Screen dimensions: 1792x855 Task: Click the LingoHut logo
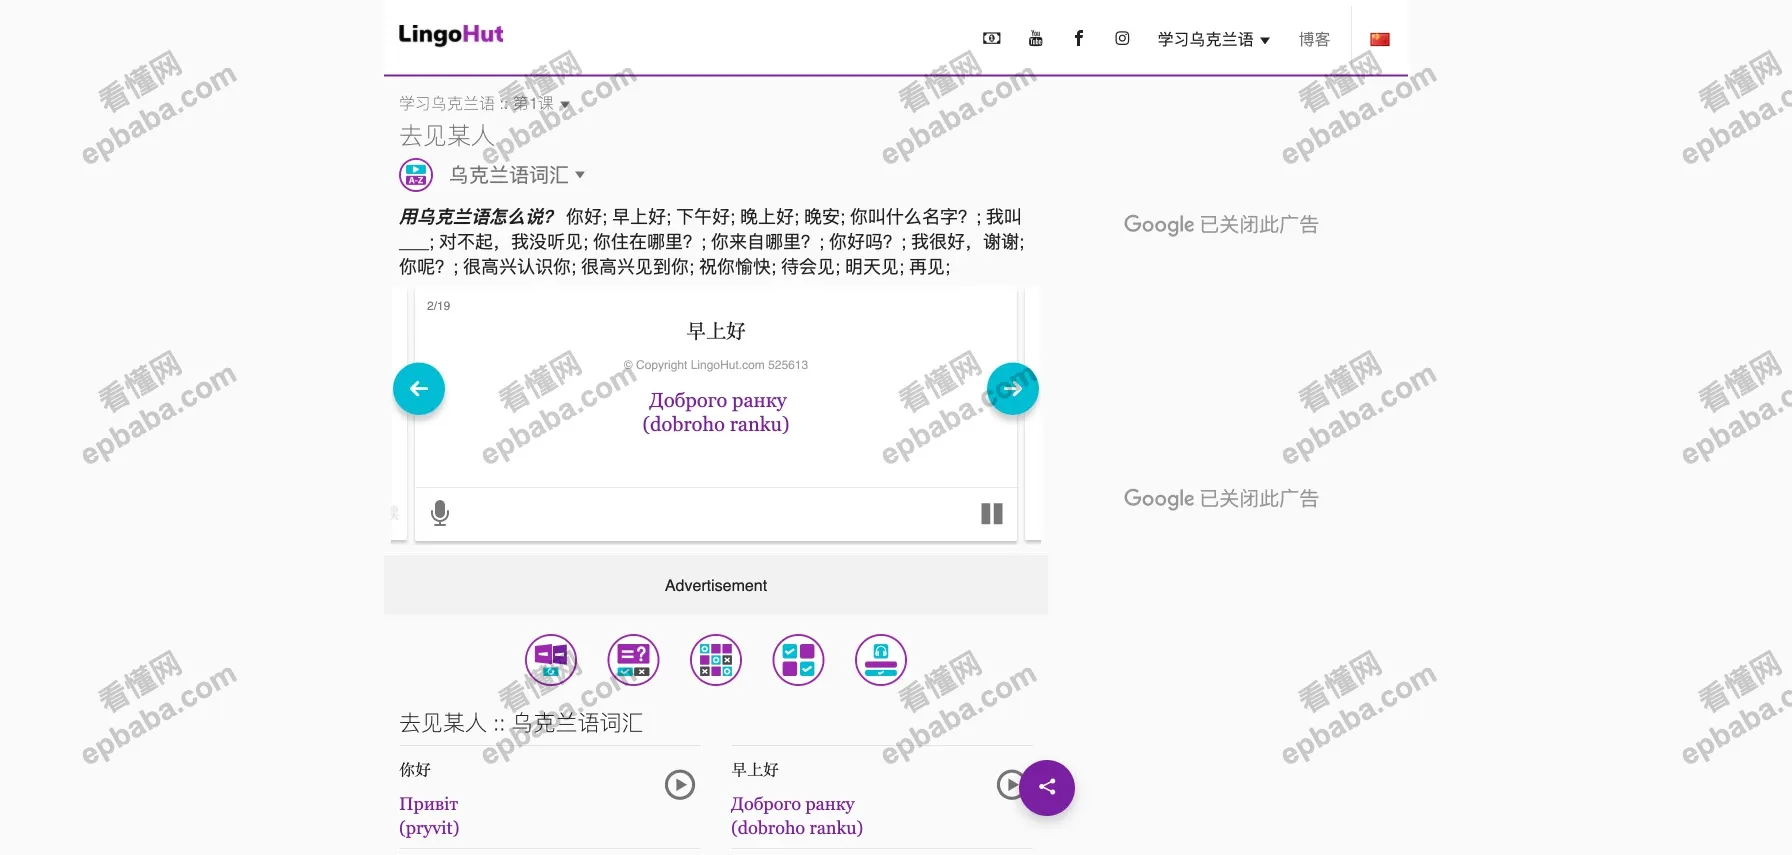(x=451, y=35)
